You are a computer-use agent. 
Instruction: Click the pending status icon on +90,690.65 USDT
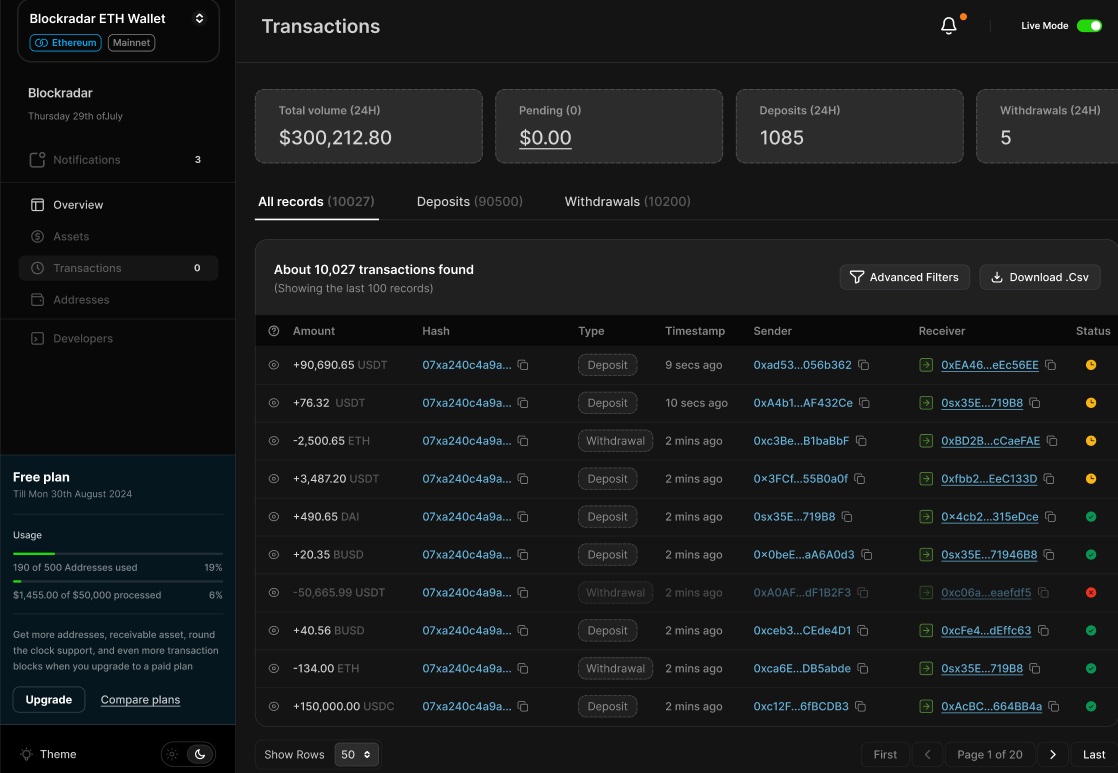pos(1091,365)
